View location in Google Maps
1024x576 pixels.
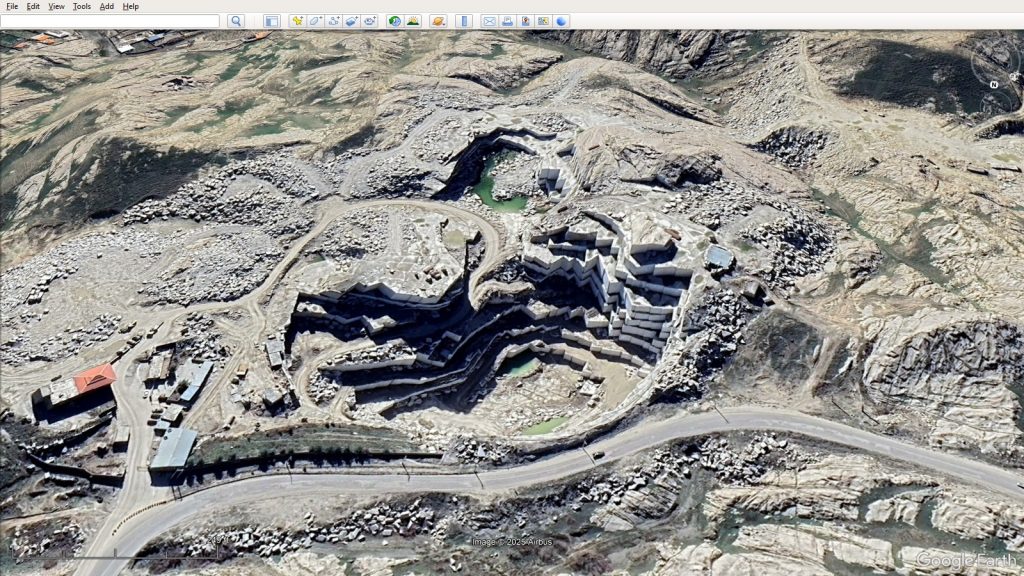[543, 21]
